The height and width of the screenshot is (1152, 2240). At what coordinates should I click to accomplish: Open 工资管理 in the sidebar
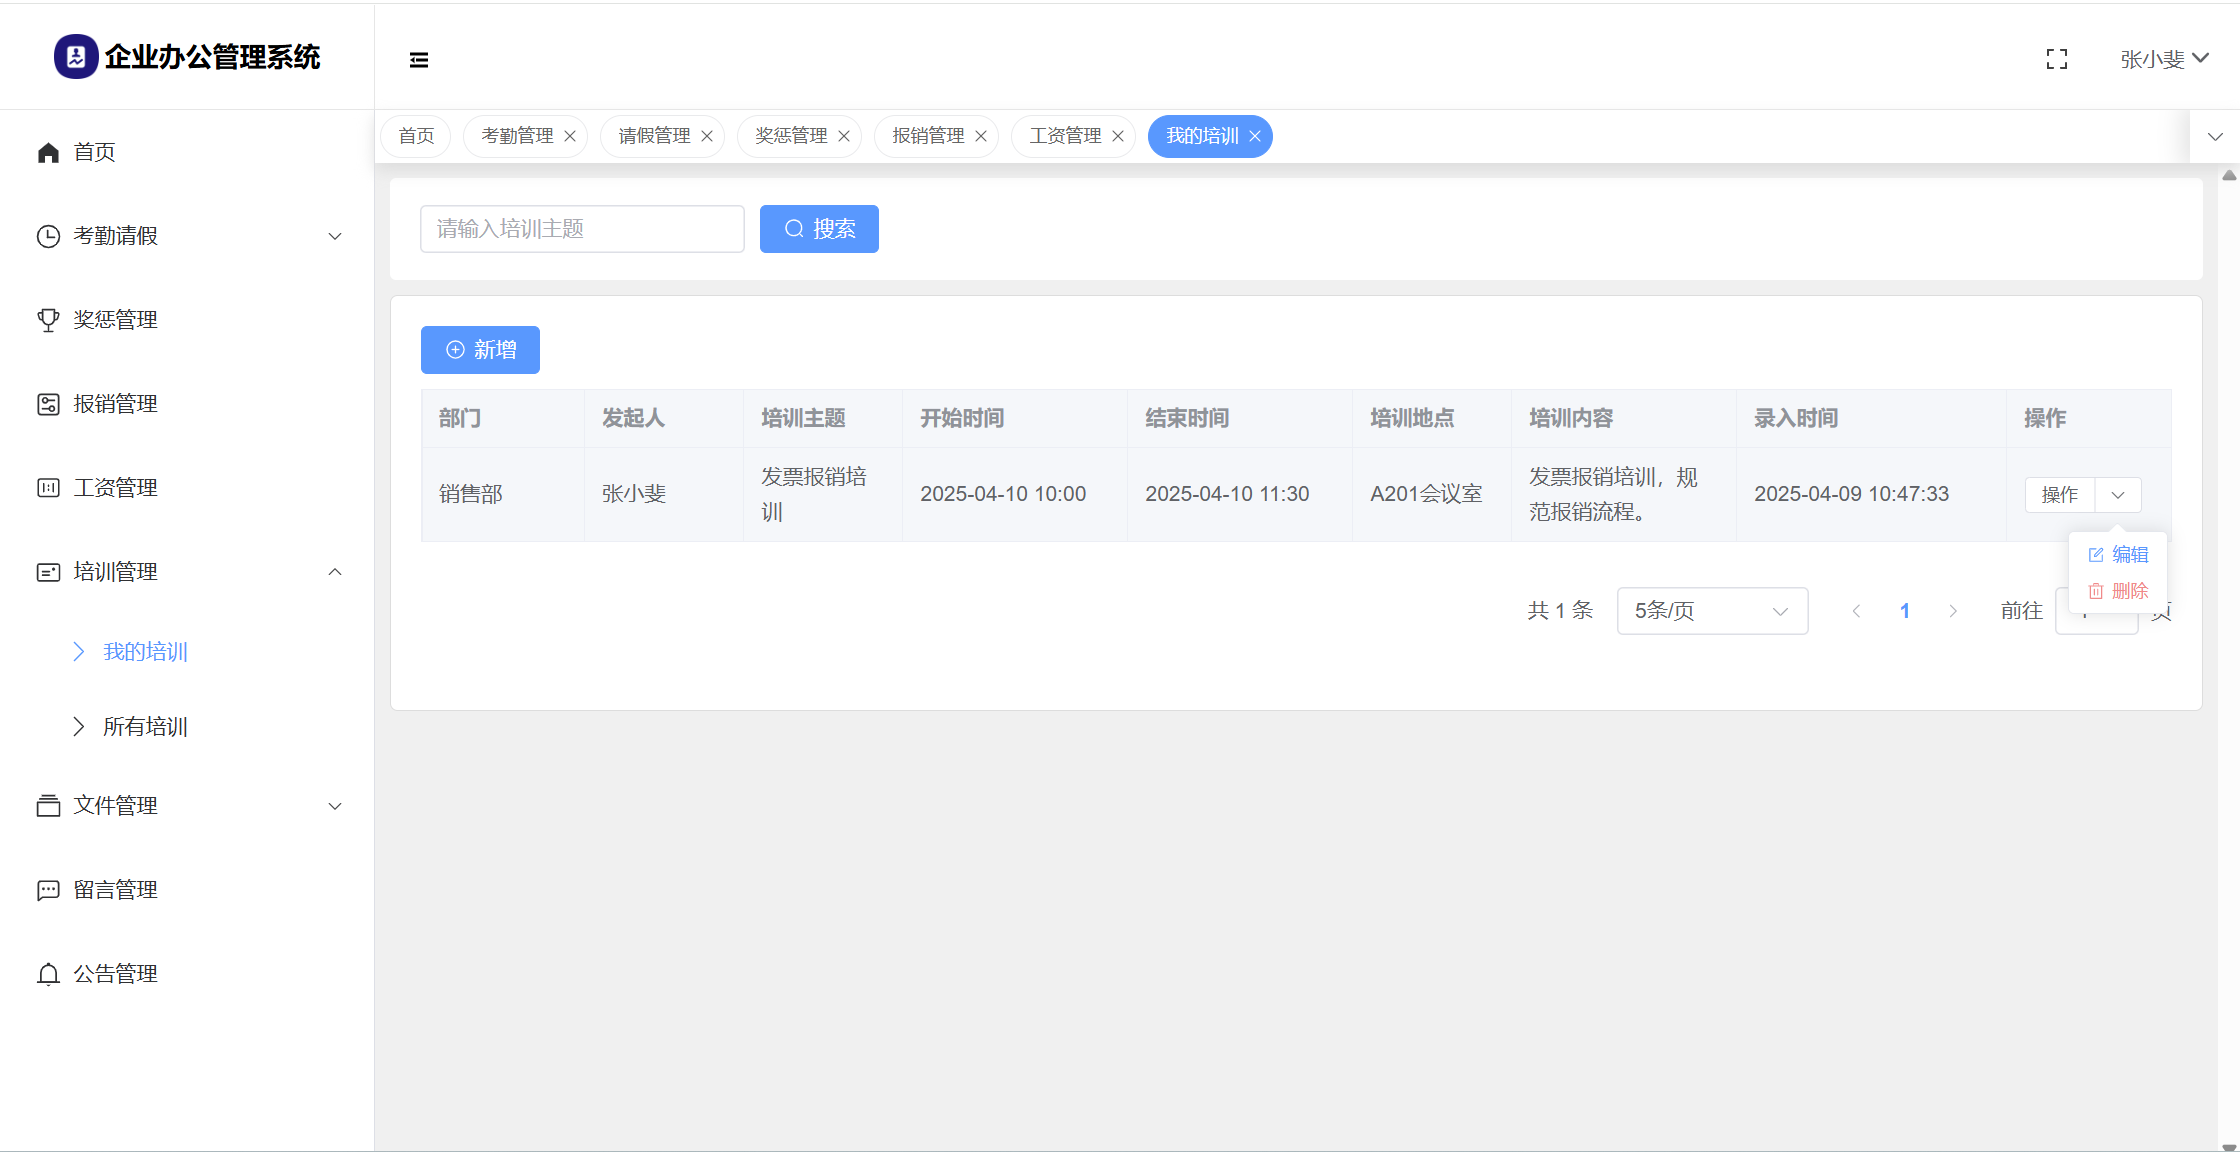115,488
